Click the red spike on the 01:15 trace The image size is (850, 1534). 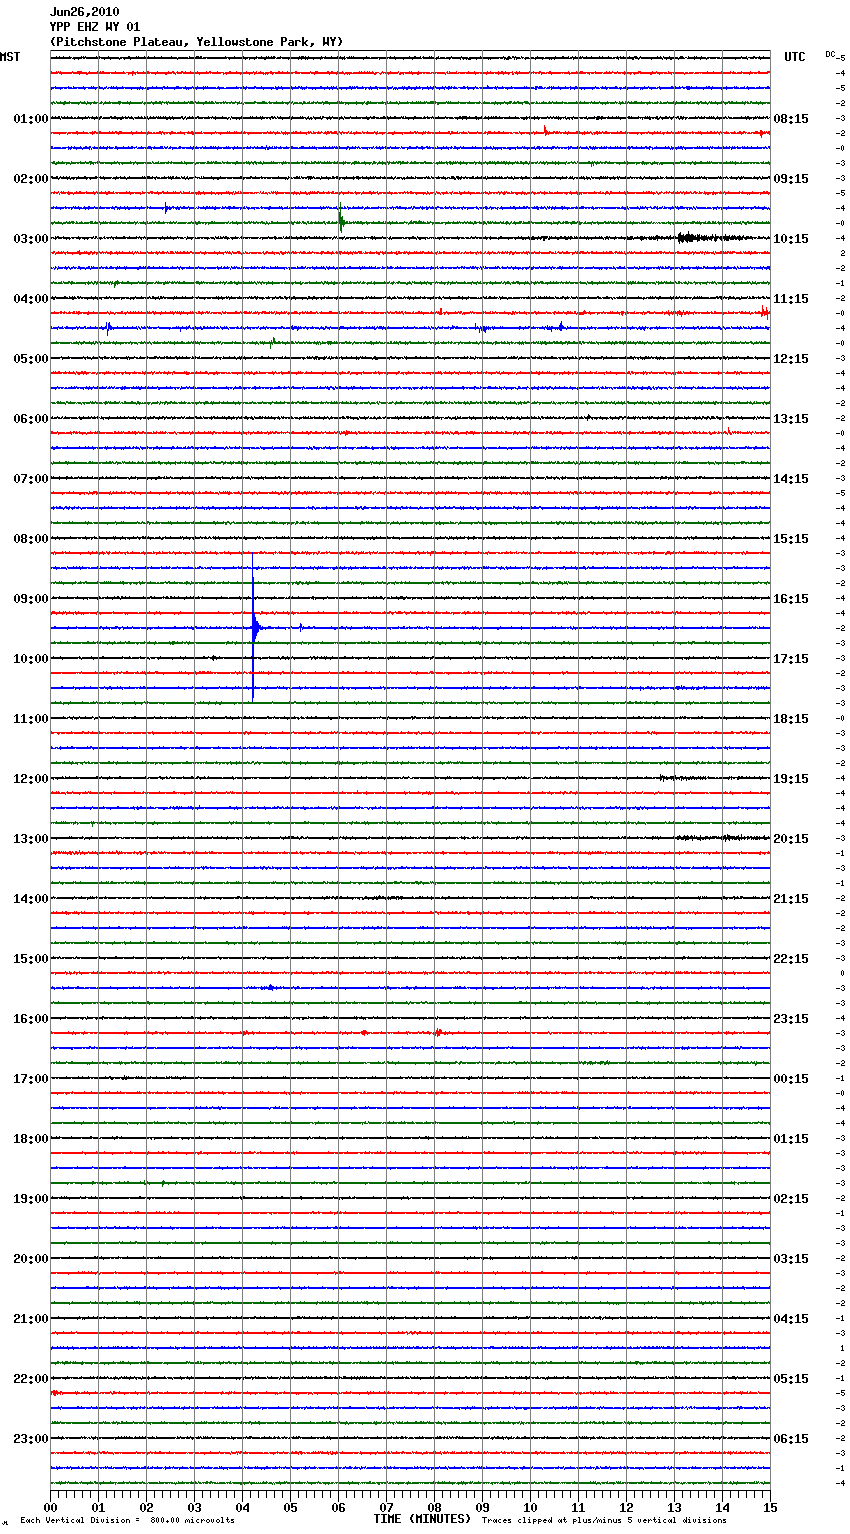coord(546,131)
